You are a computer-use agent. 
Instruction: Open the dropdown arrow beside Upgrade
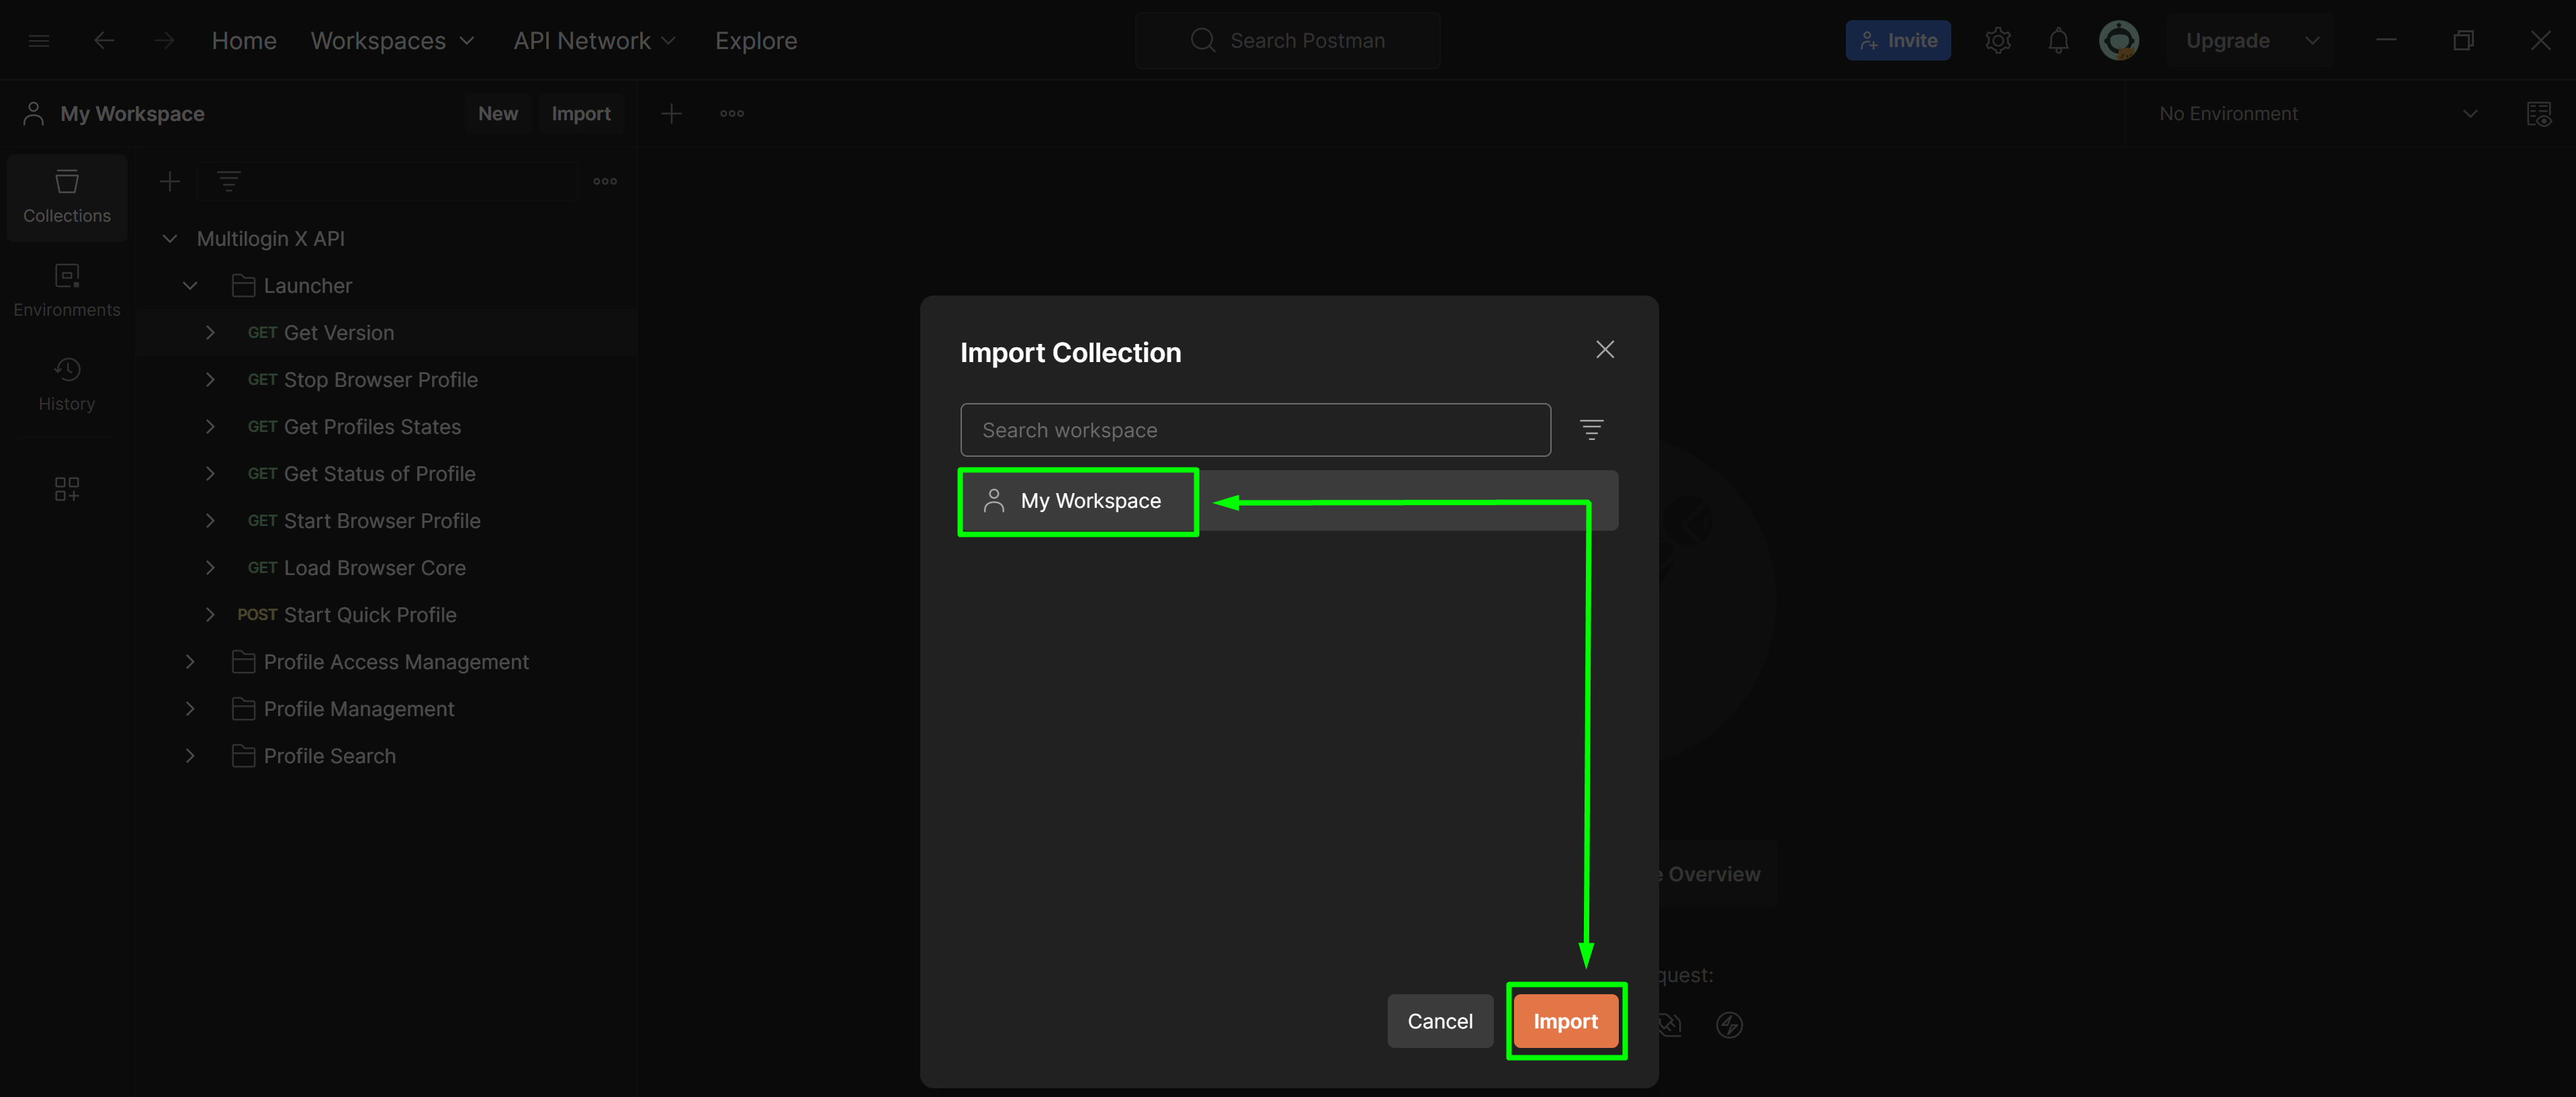click(x=2312, y=41)
